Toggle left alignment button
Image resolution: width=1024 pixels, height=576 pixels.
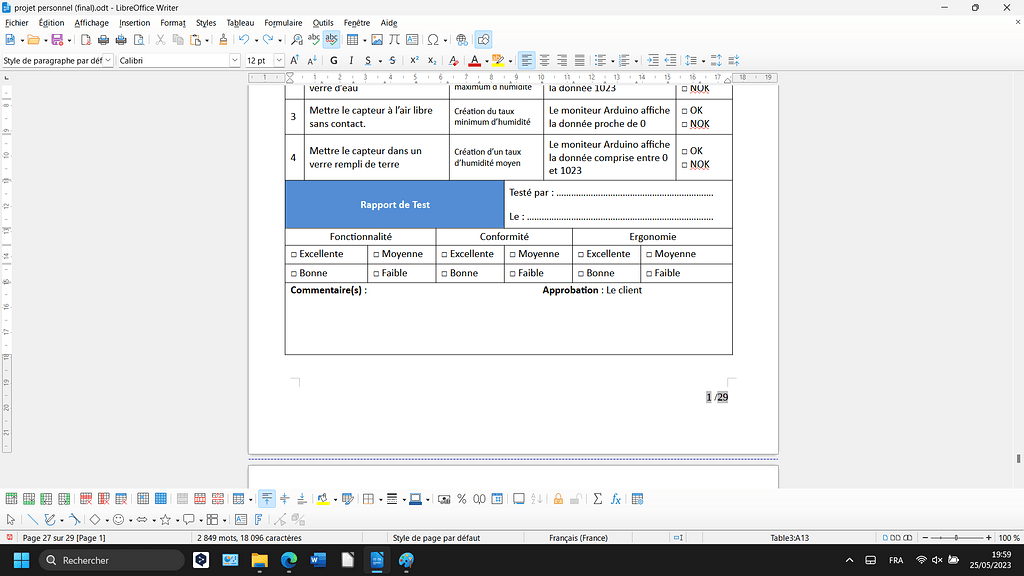click(526, 60)
